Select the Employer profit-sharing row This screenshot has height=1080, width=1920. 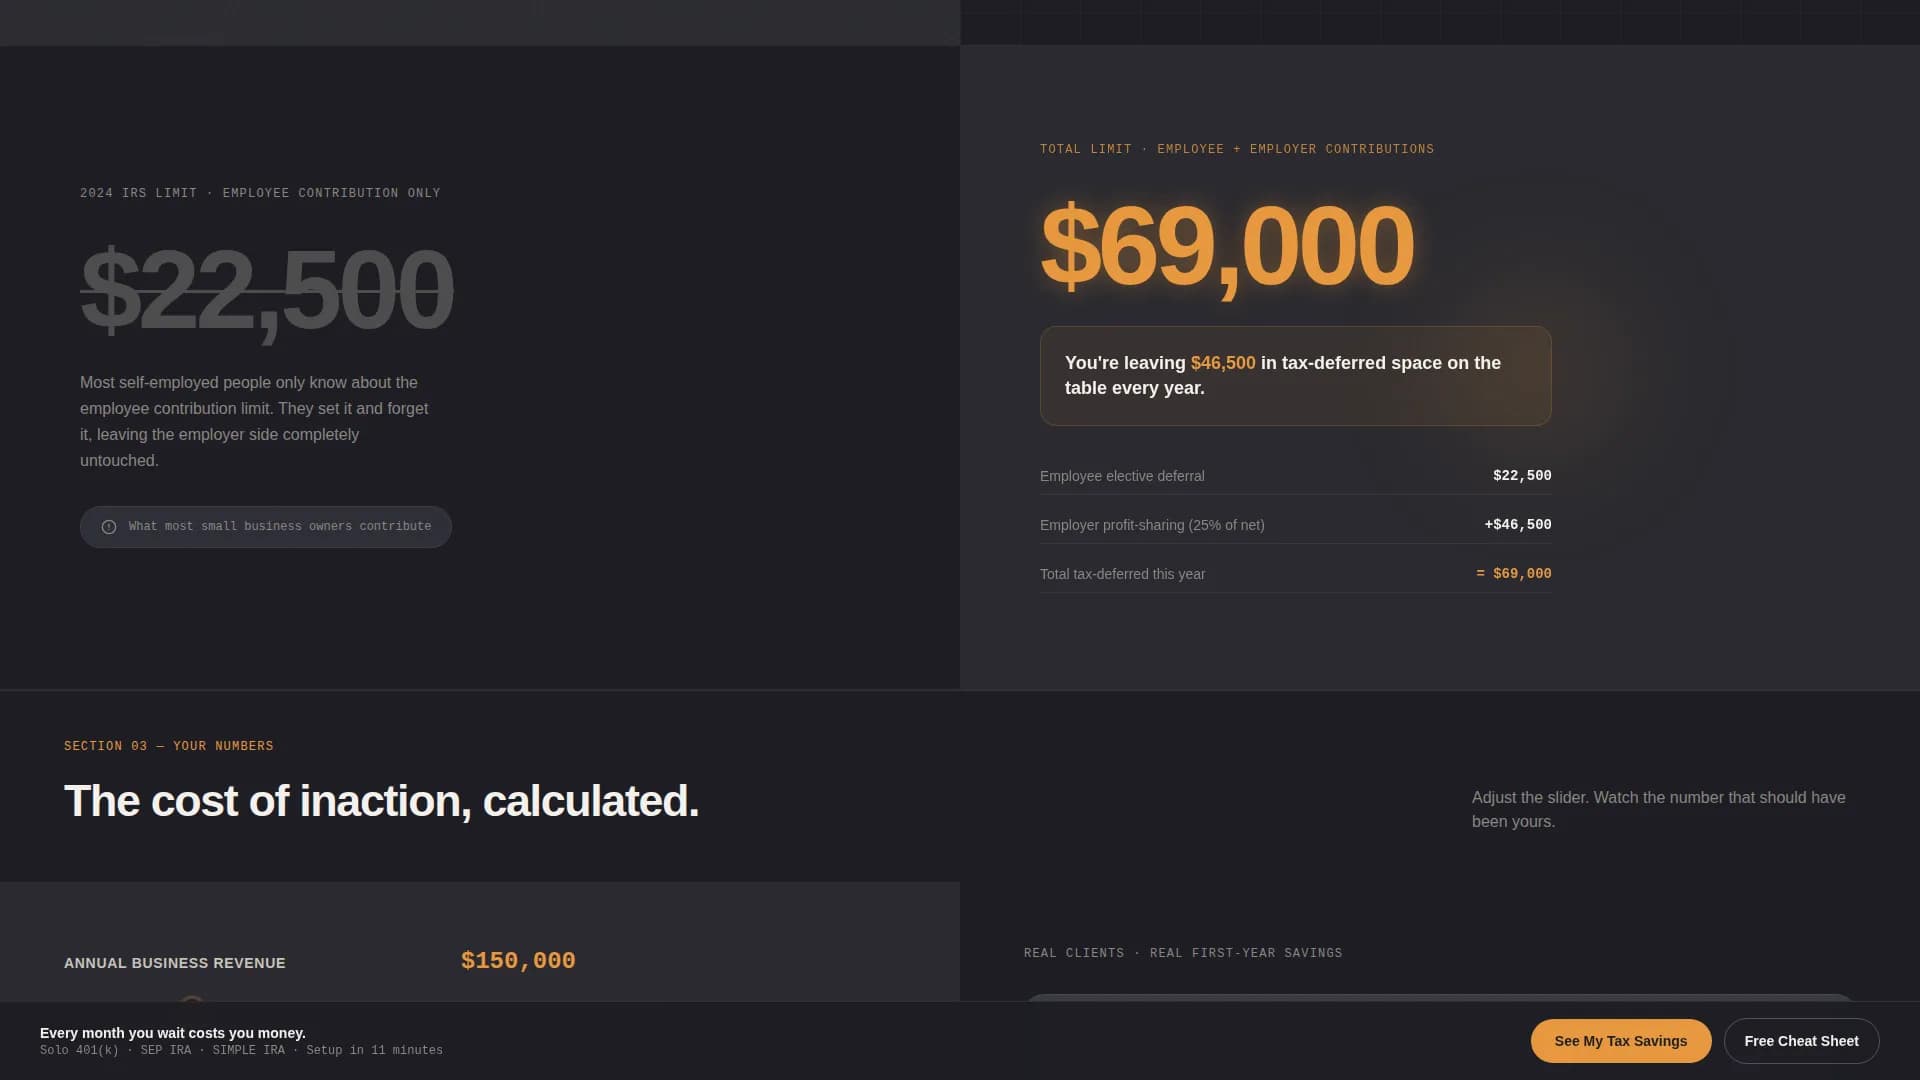pyautogui.click(x=1295, y=524)
